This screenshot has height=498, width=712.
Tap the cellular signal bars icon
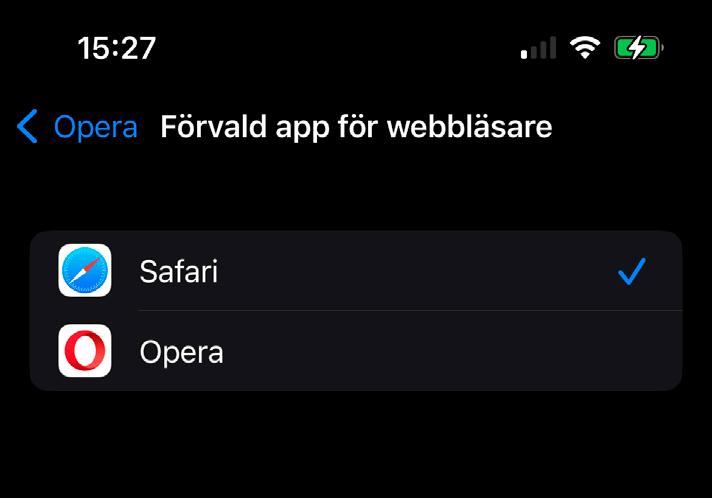pyautogui.click(x=539, y=48)
